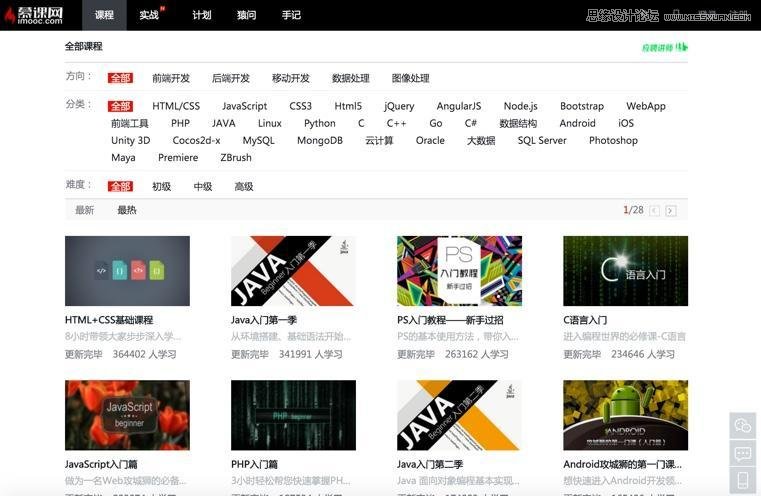Viewport: 761px width, 496px height.
Task: Open the 课程 nav tab
Action: [x=104, y=15]
